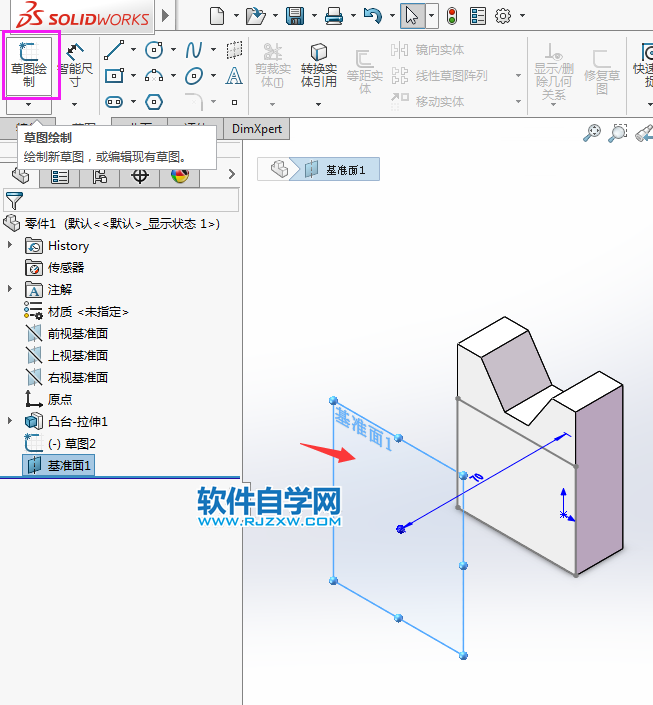Click the feature tree filter field

[121, 200]
